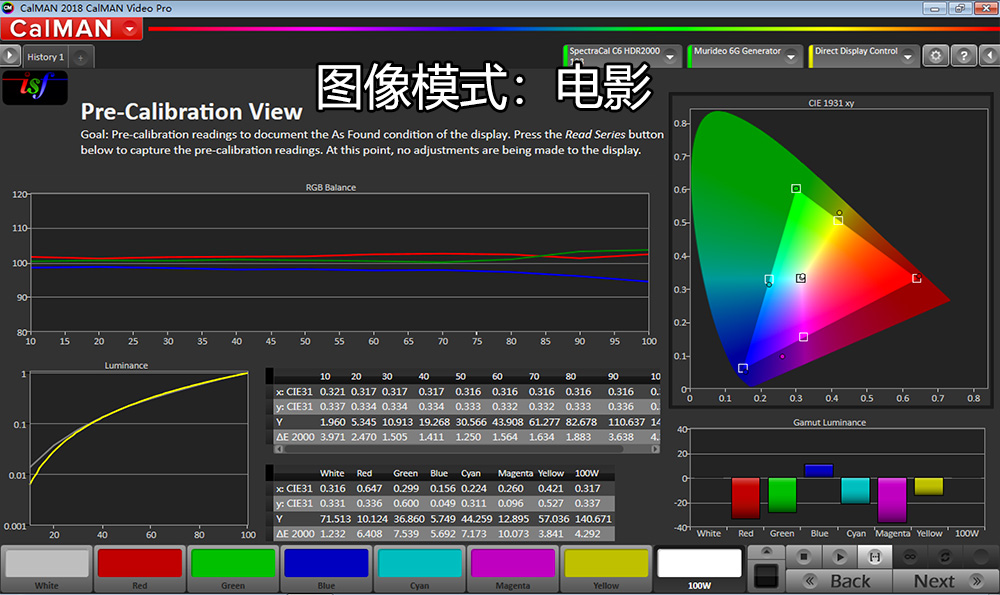Click the grayscale table horizontal scrollbar
1000x595 pixels.
pyautogui.click(x=453, y=449)
